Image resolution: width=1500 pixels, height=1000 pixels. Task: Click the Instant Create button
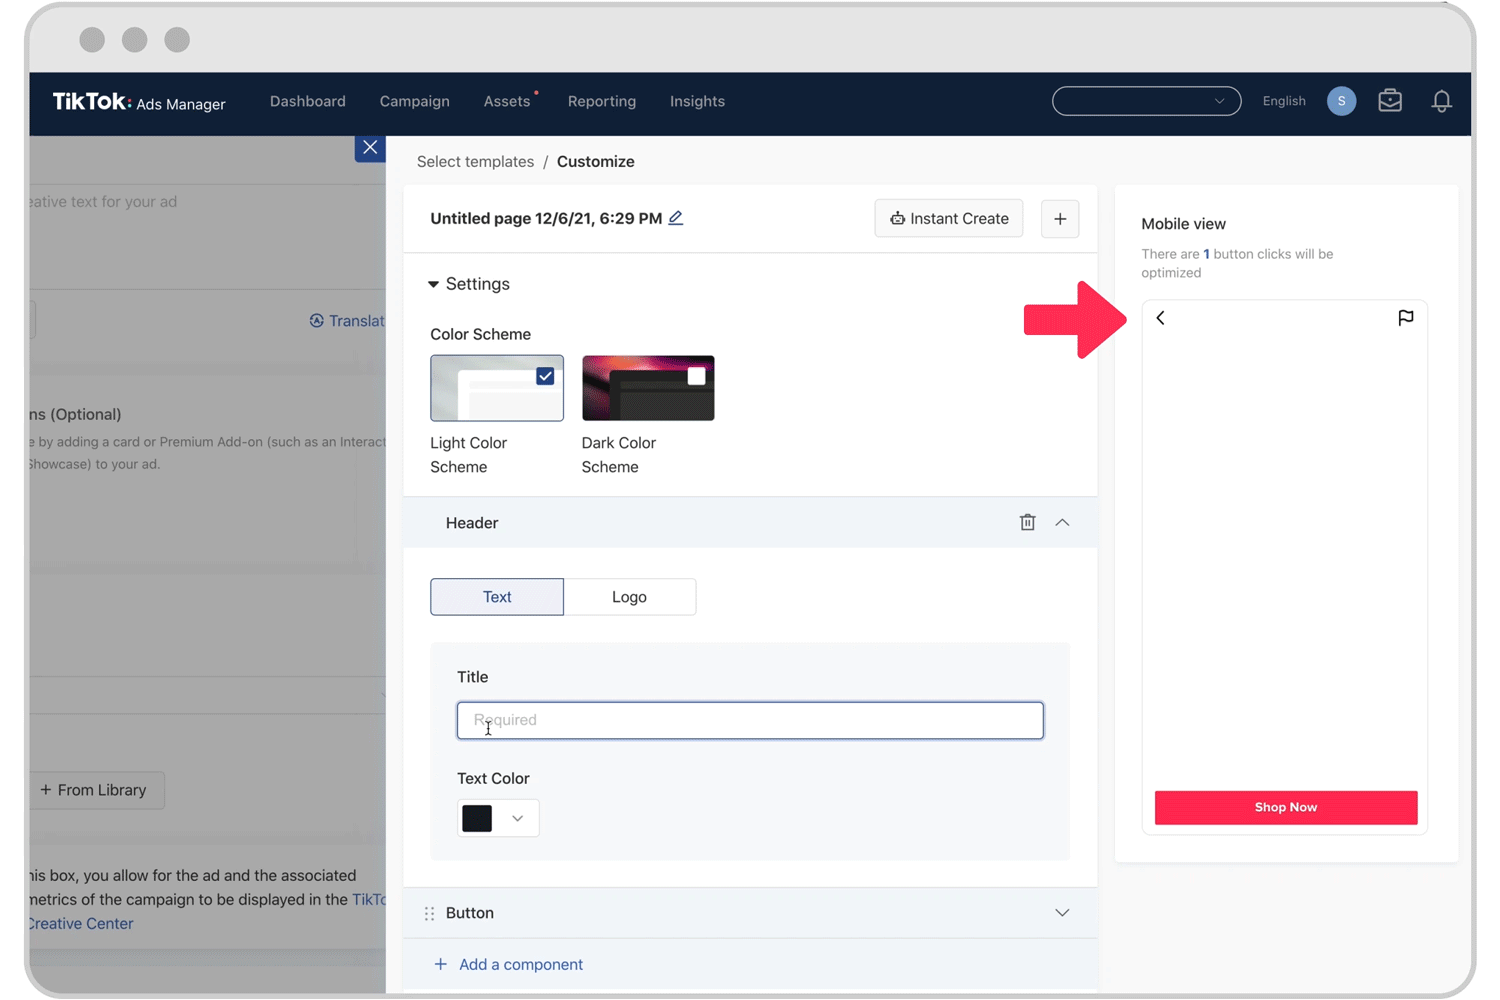(948, 218)
